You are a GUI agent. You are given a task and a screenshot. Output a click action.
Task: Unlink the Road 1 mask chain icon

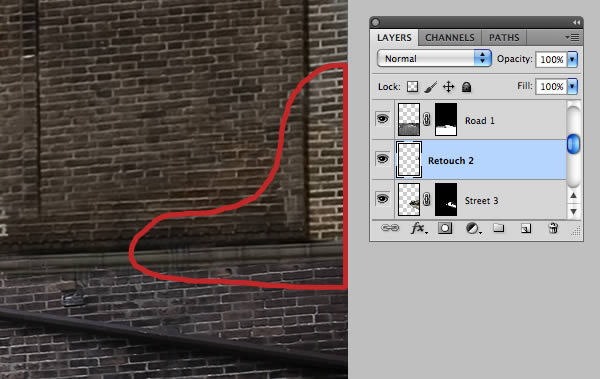click(427, 119)
